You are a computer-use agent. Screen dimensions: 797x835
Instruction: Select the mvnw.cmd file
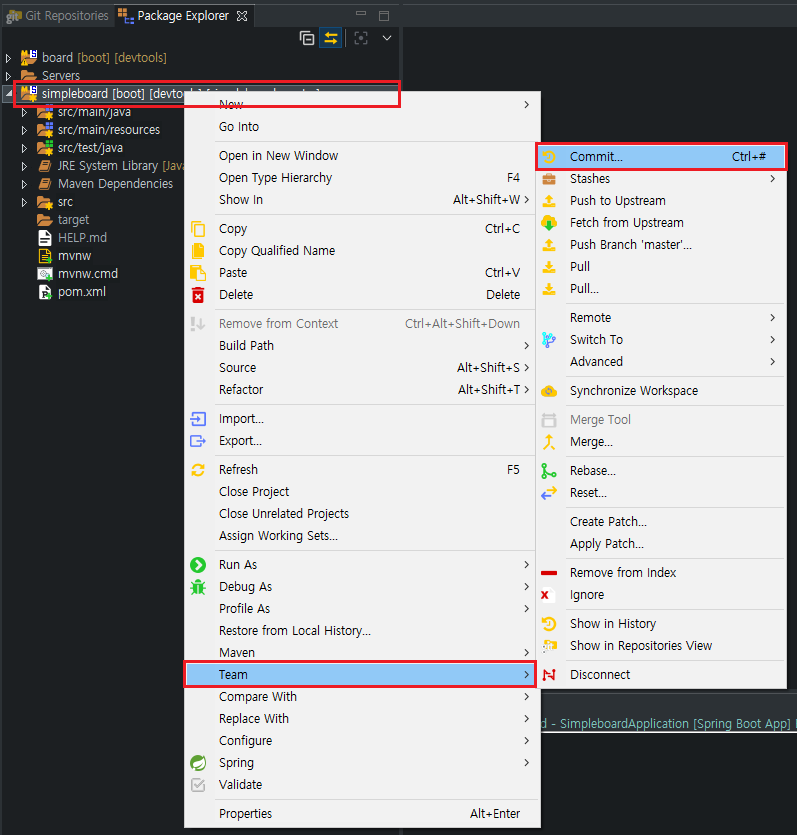[x=88, y=274]
